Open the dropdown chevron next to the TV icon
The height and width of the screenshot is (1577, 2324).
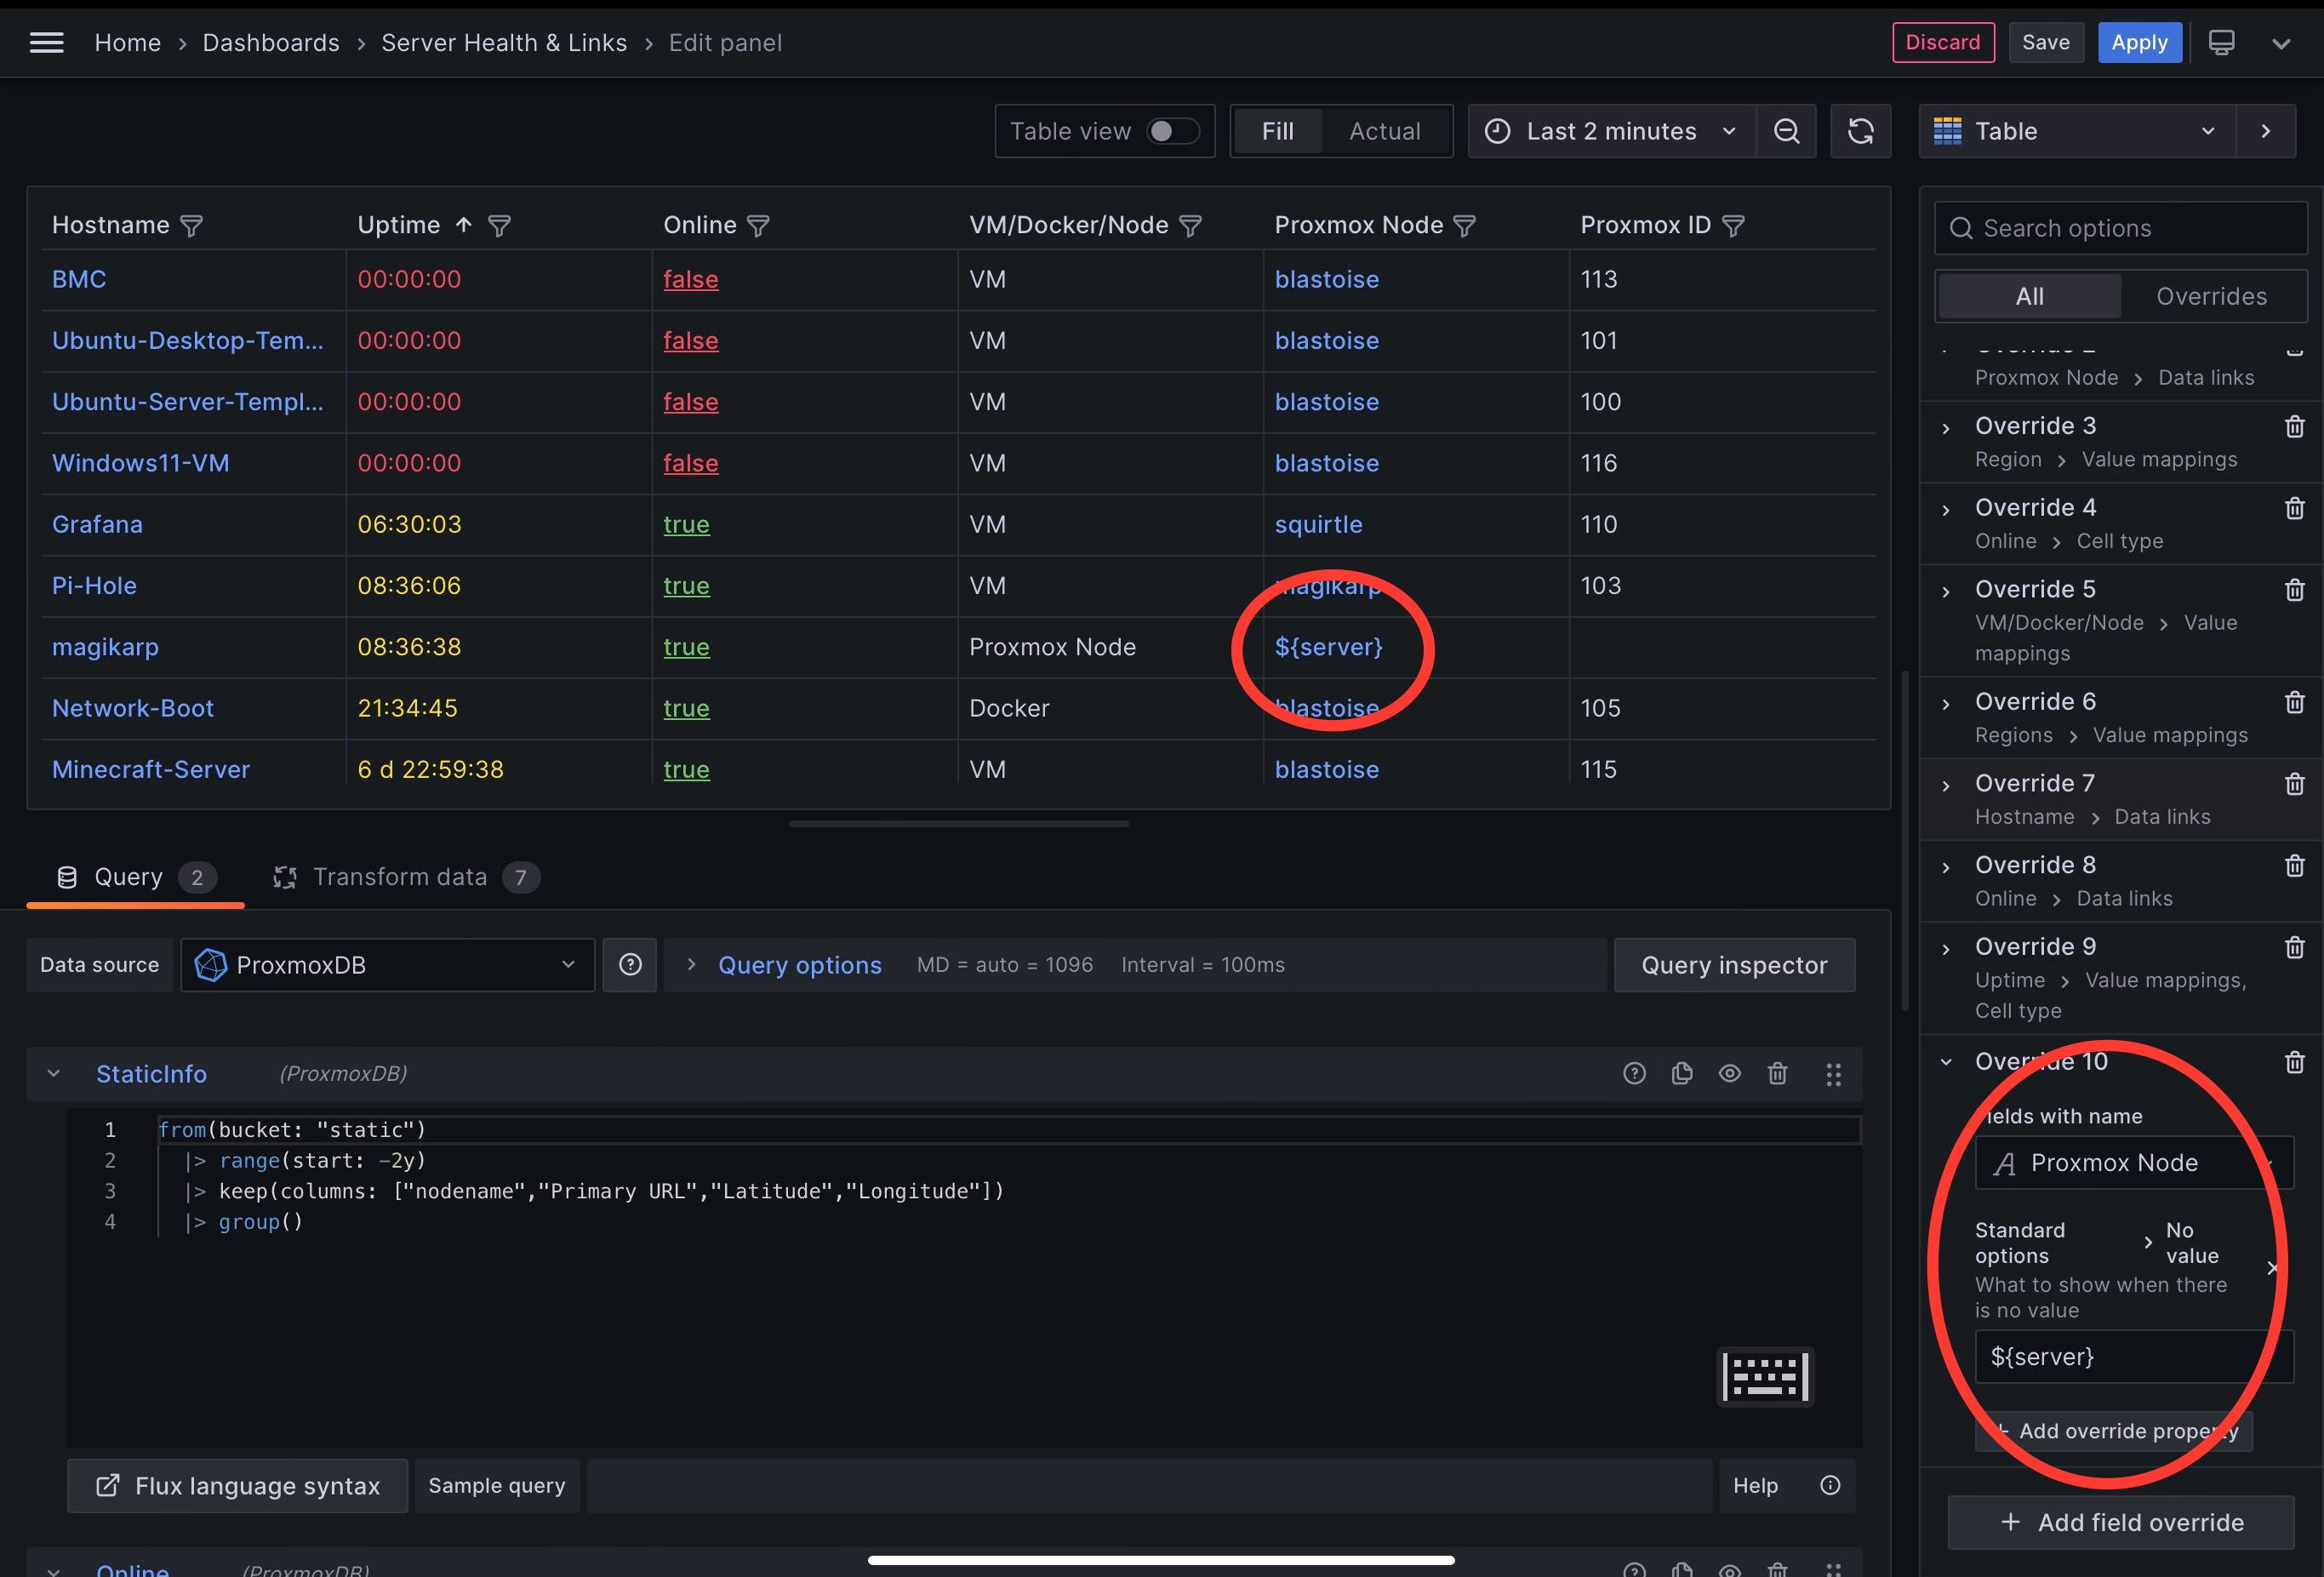(x=2280, y=43)
